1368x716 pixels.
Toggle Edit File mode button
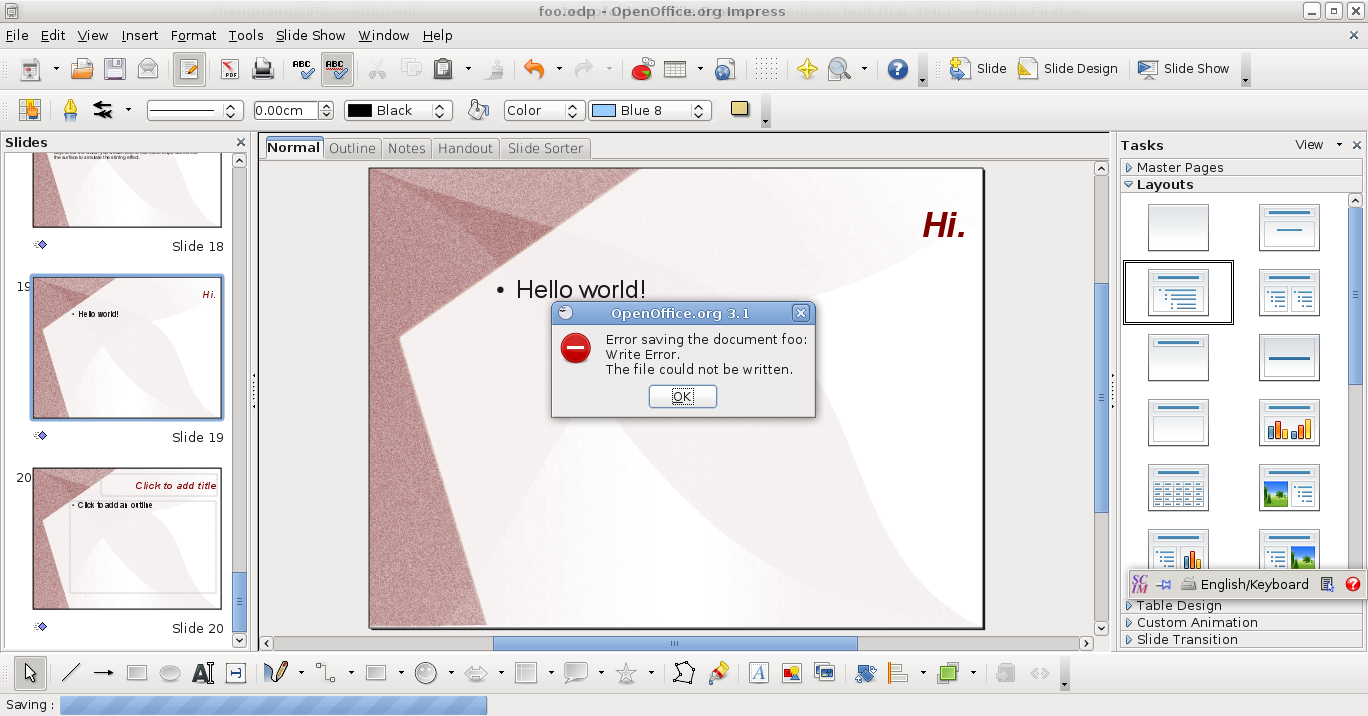coord(189,69)
